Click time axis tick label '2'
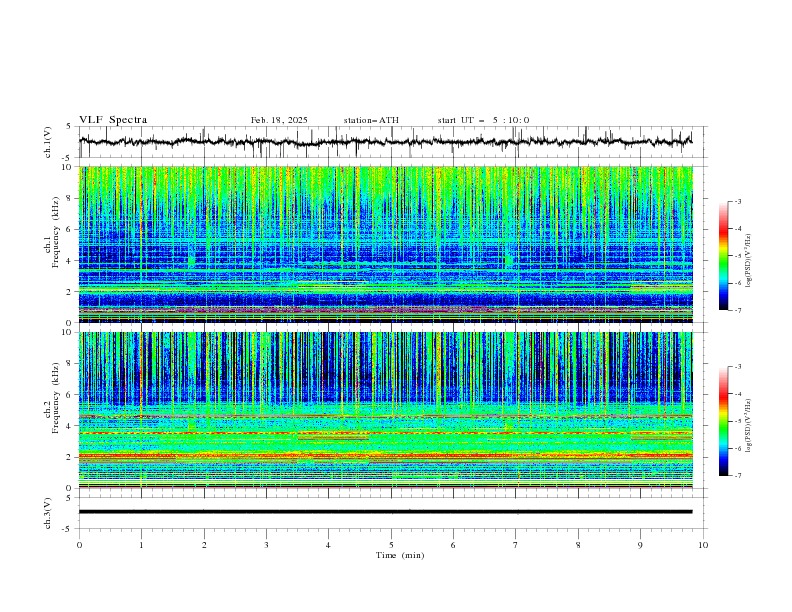Viewport: 792px width, 612px height. tap(204, 545)
